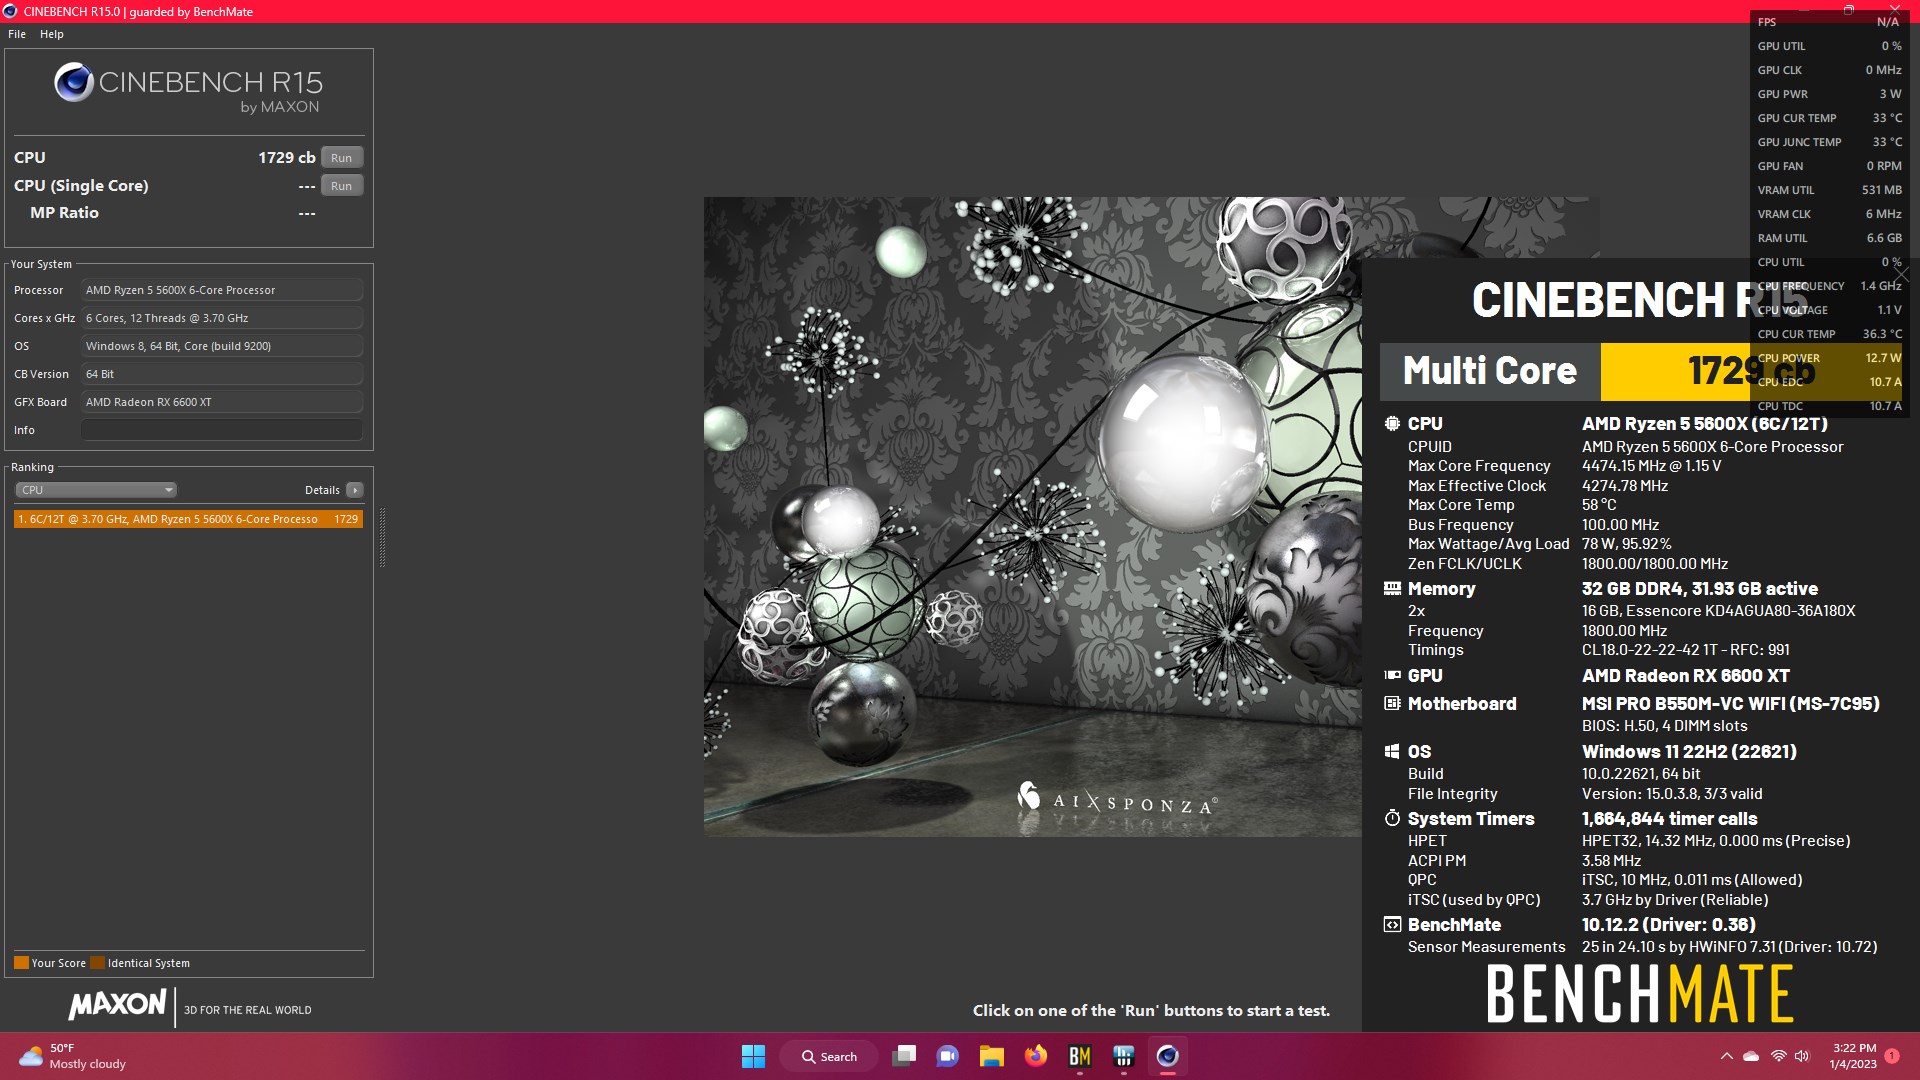Open Firefox from taskbar
This screenshot has width=1920, height=1080.
click(x=1036, y=1056)
